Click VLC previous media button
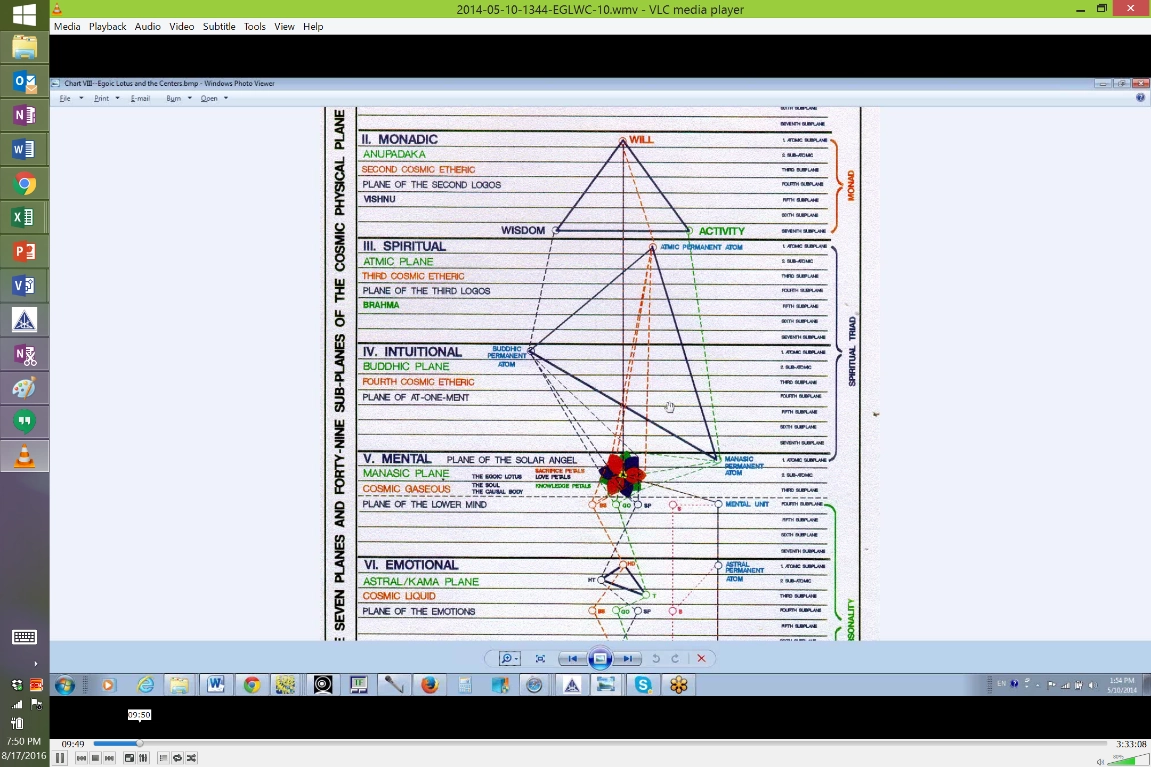 [x=81, y=757]
